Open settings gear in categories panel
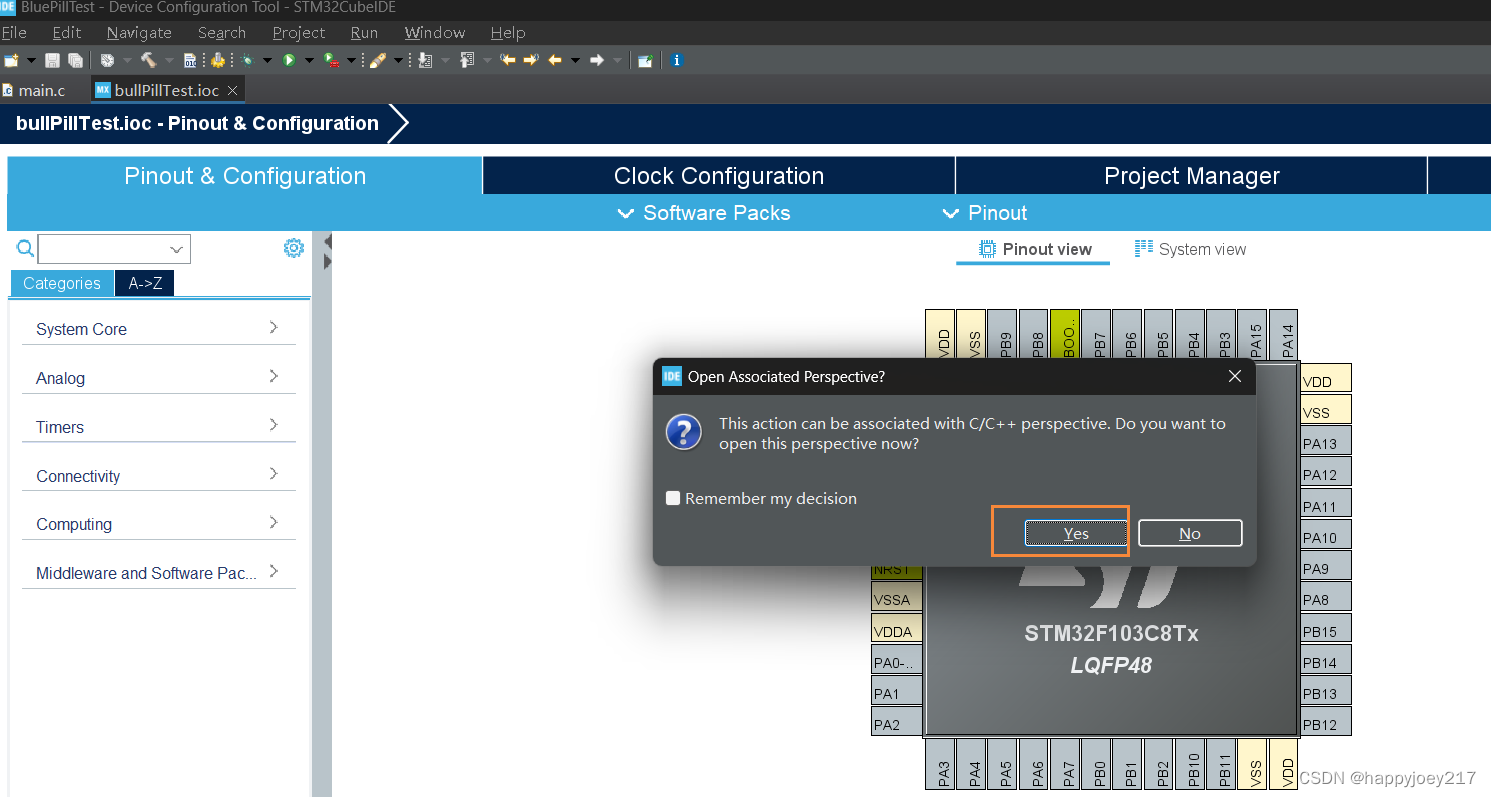This screenshot has width=1491, height=797. coord(293,248)
